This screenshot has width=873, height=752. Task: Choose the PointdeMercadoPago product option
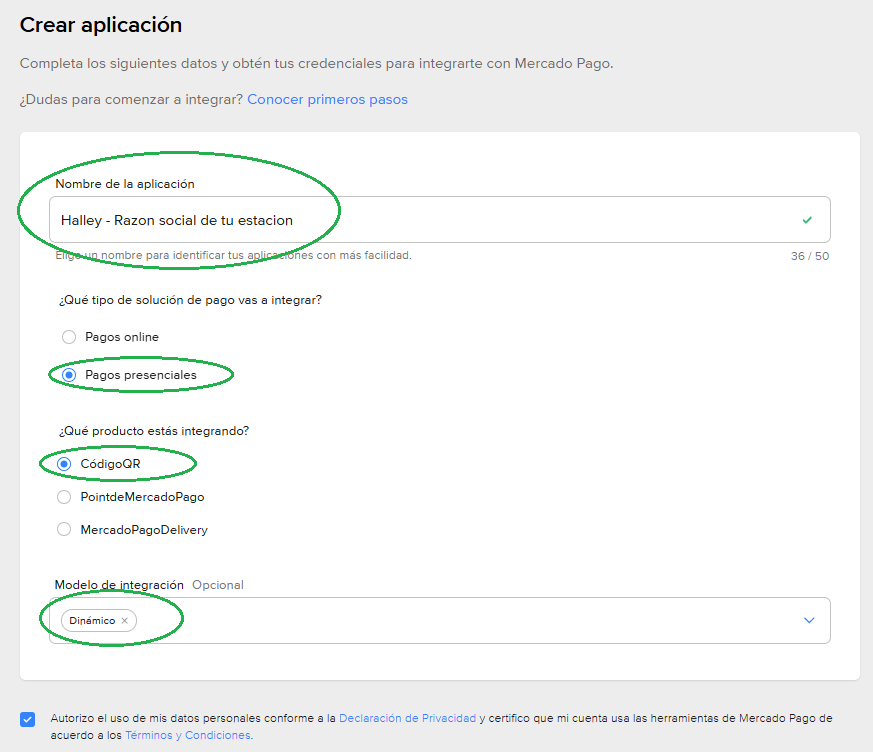64,497
